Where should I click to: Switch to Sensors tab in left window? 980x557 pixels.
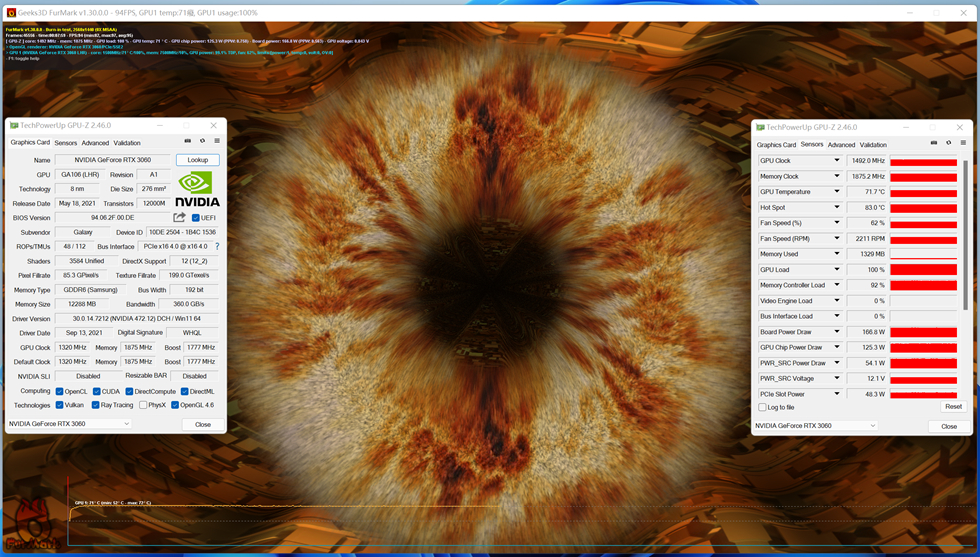[66, 143]
